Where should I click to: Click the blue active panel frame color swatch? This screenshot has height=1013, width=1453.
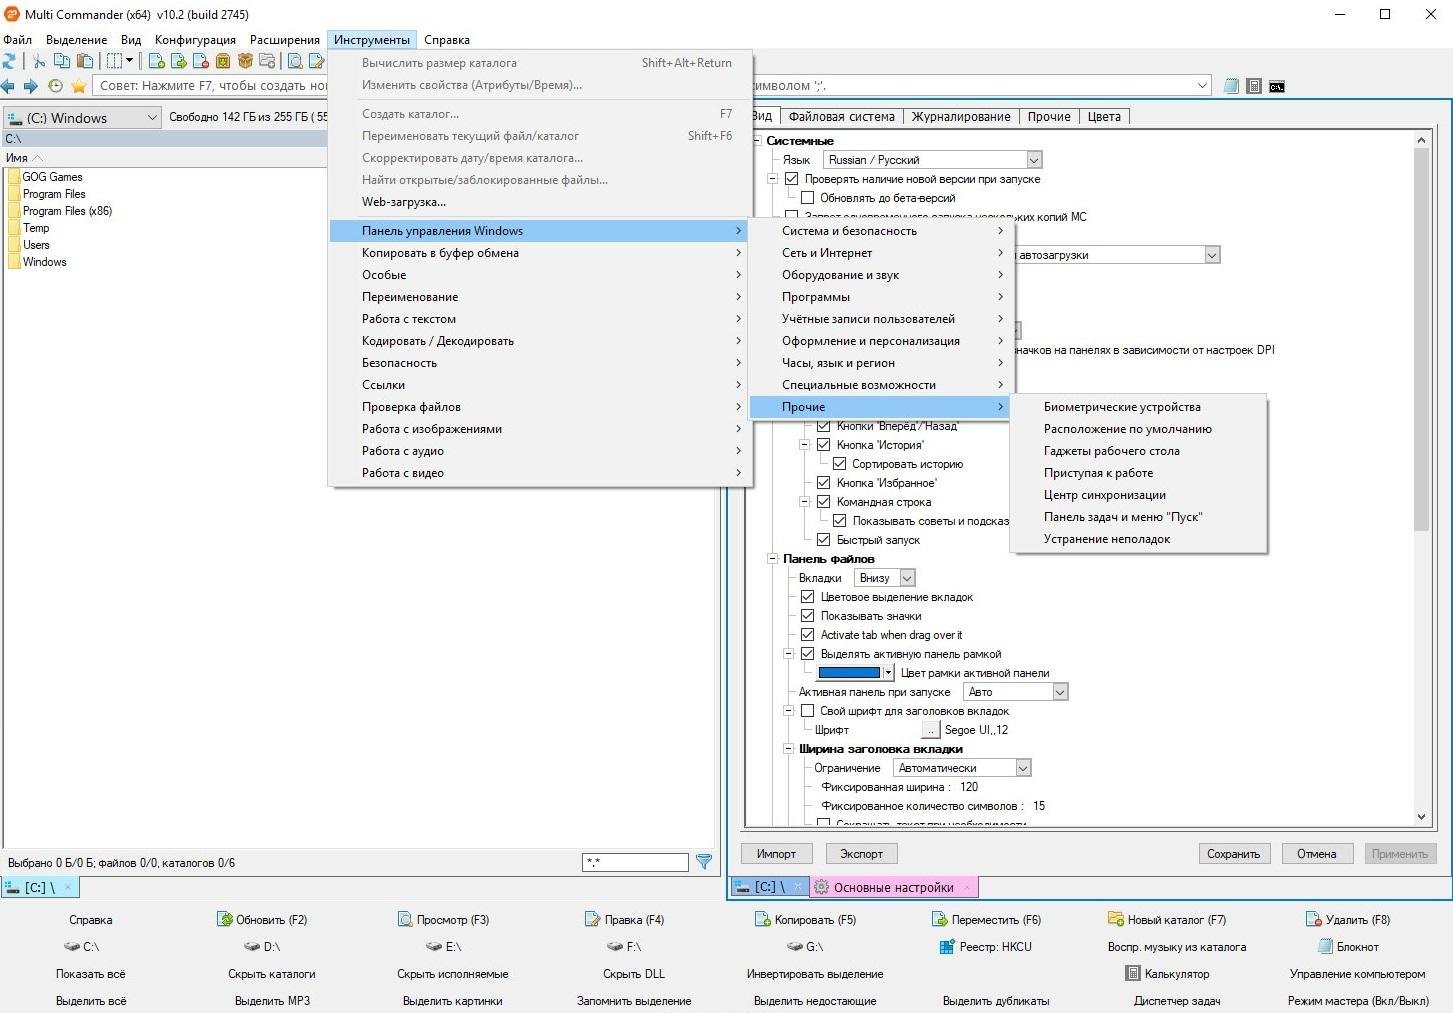pos(849,673)
